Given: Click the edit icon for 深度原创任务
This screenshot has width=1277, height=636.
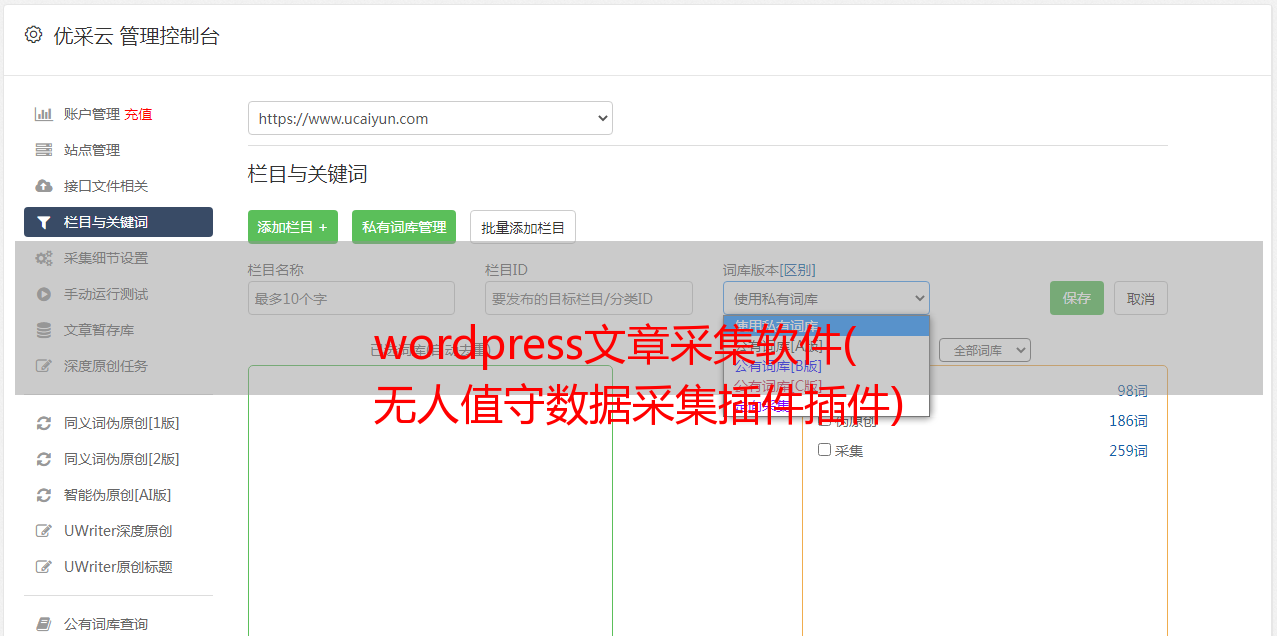Looking at the screenshot, I should coord(44,366).
